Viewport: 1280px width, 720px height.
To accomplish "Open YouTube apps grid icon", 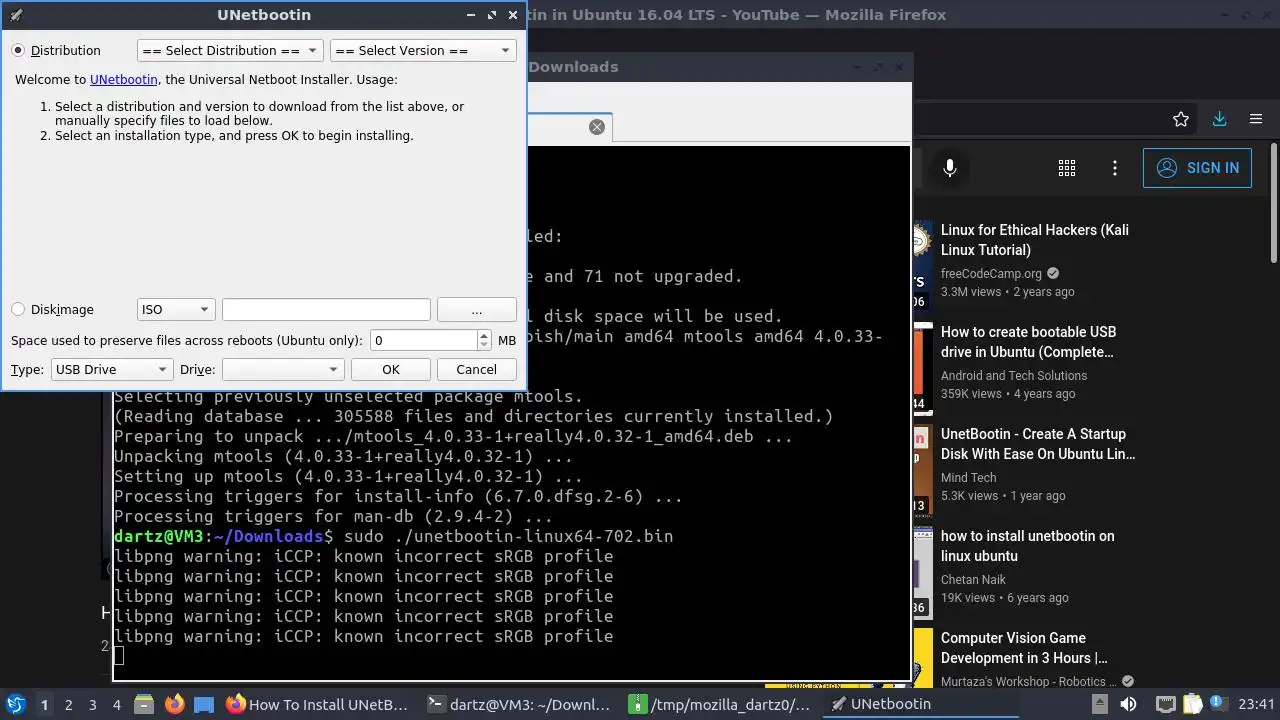I will pyautogui.click(x=1067, y=168).
